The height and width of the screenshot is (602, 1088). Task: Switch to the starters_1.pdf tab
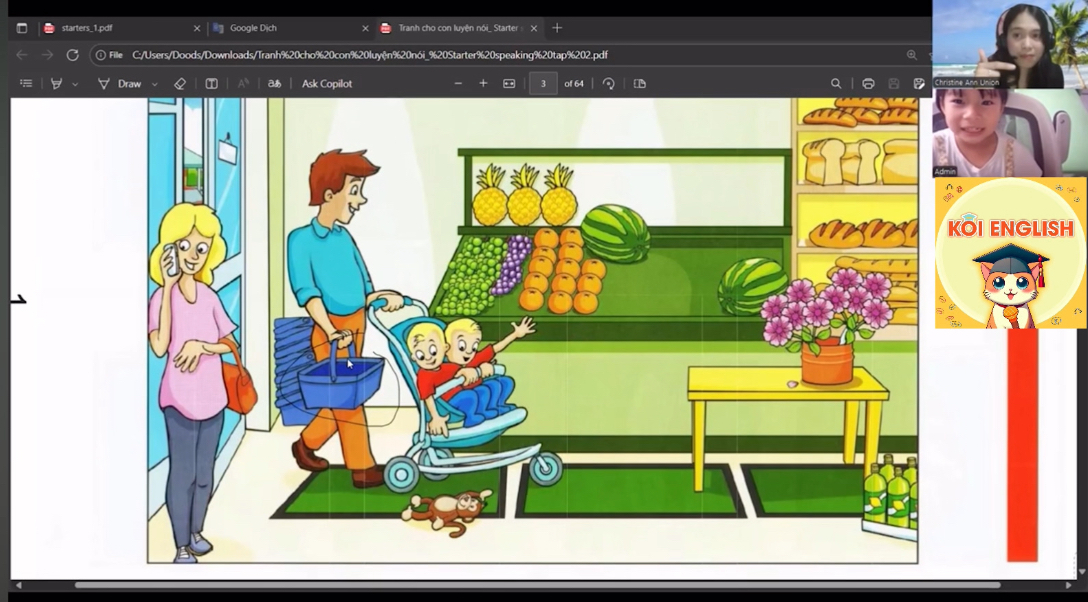tap(119, 28)
